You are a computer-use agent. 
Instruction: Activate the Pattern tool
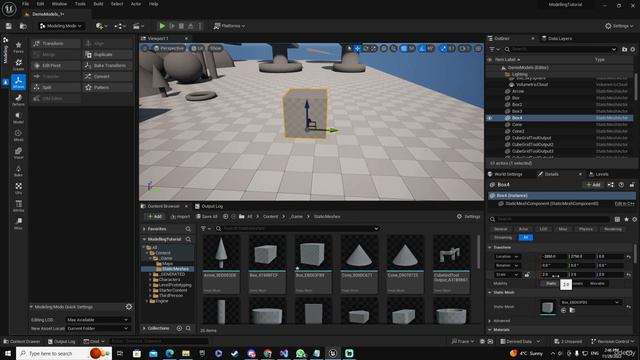(108, 87)
